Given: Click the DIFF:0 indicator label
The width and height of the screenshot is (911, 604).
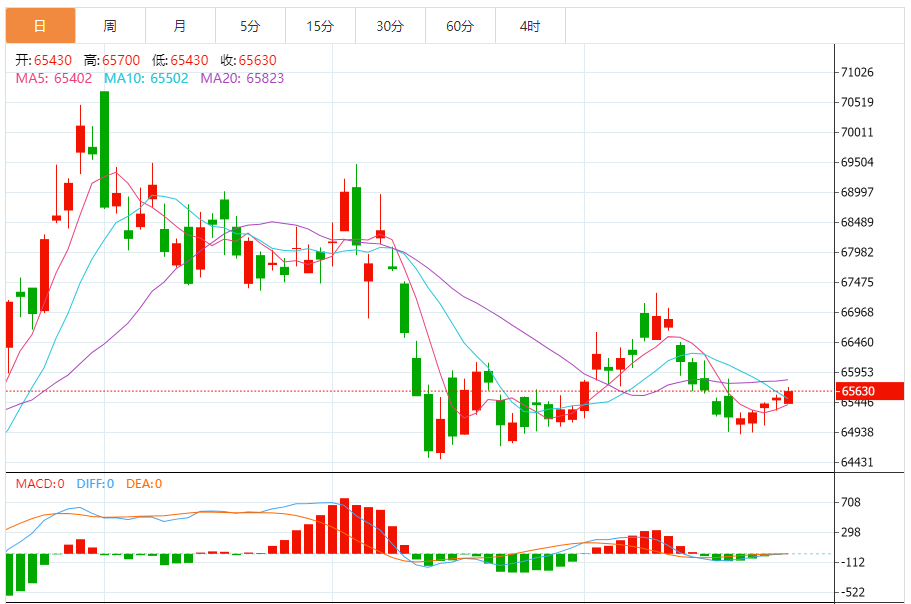Looking at the screenshot, I should (x=95, y=484).
